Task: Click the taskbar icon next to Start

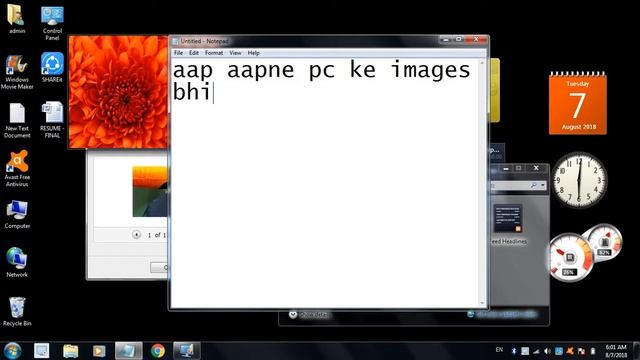Action: [x=41, y=351]
